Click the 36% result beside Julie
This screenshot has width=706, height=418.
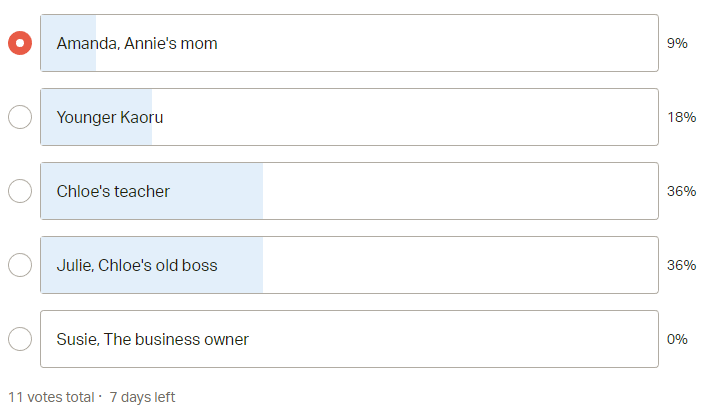point(681,265)
